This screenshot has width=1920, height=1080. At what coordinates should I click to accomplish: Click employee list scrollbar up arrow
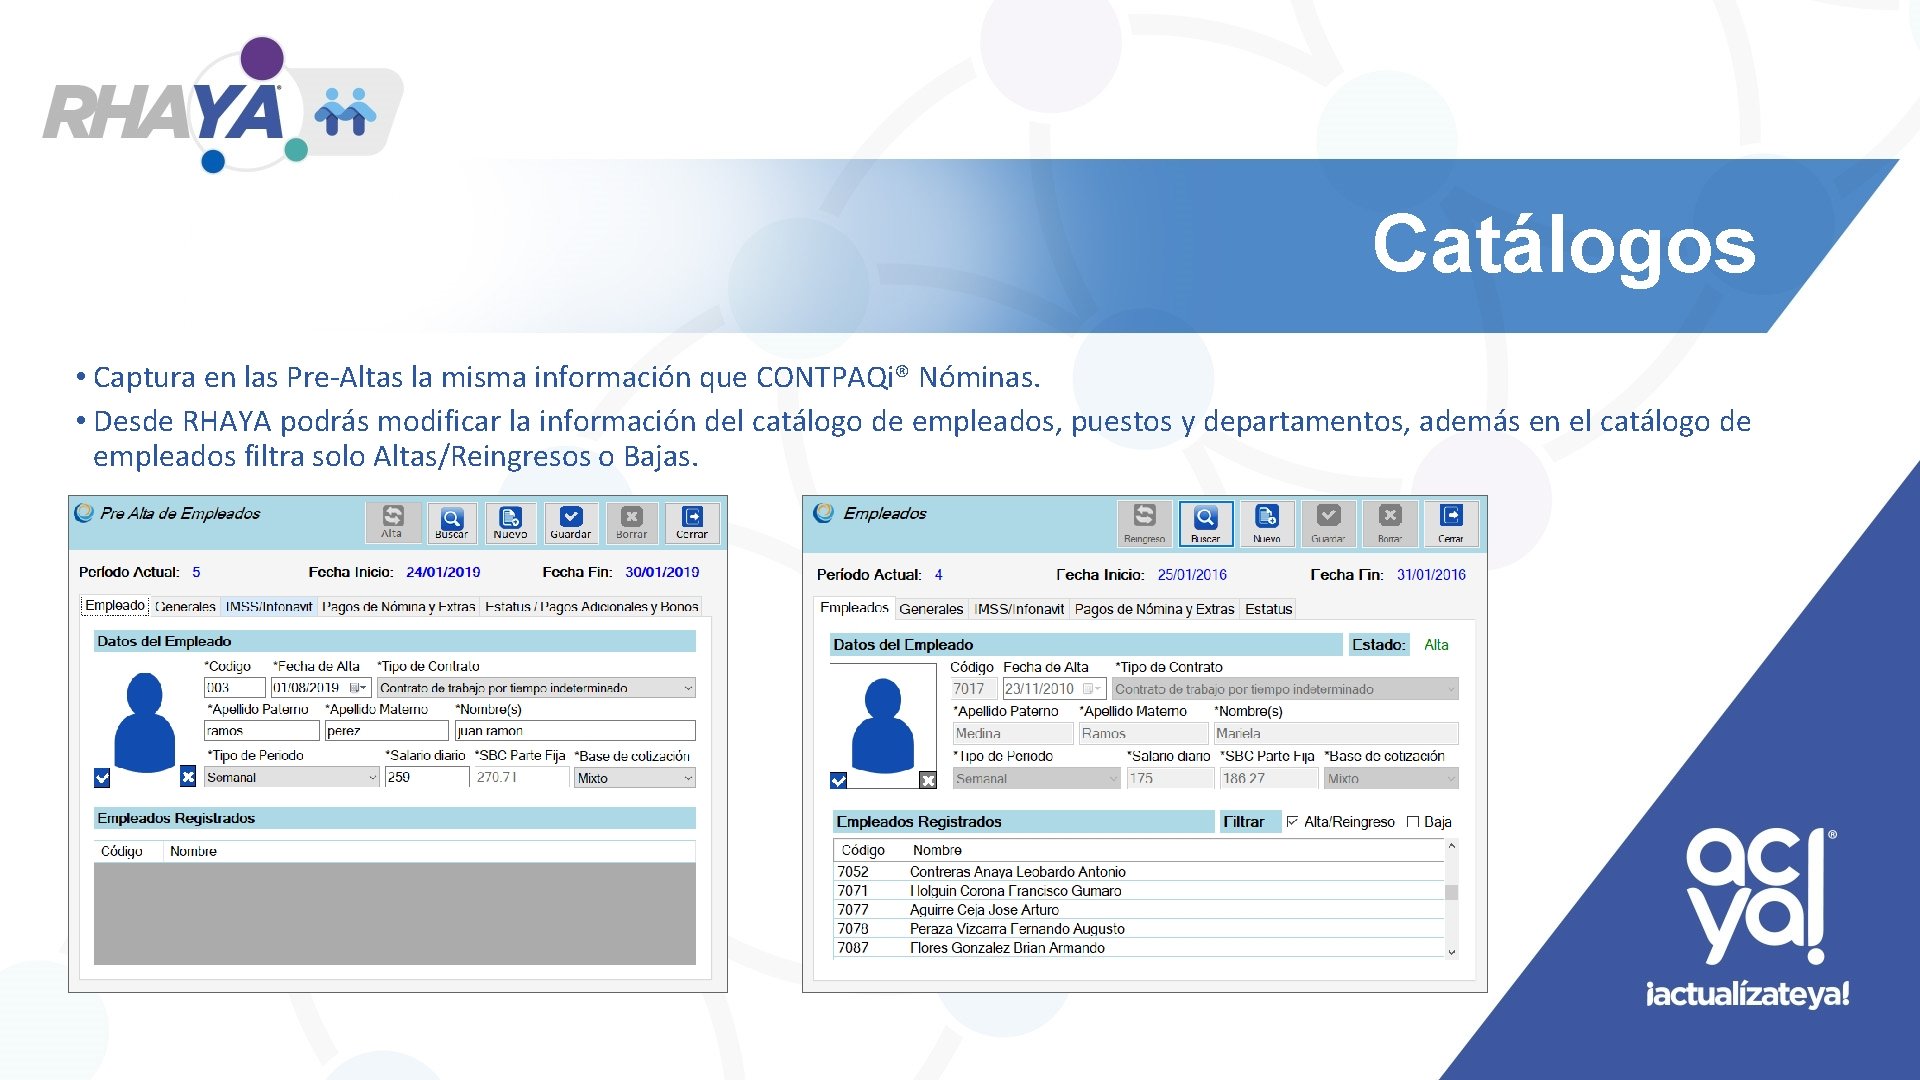(x=1451, y=847)
